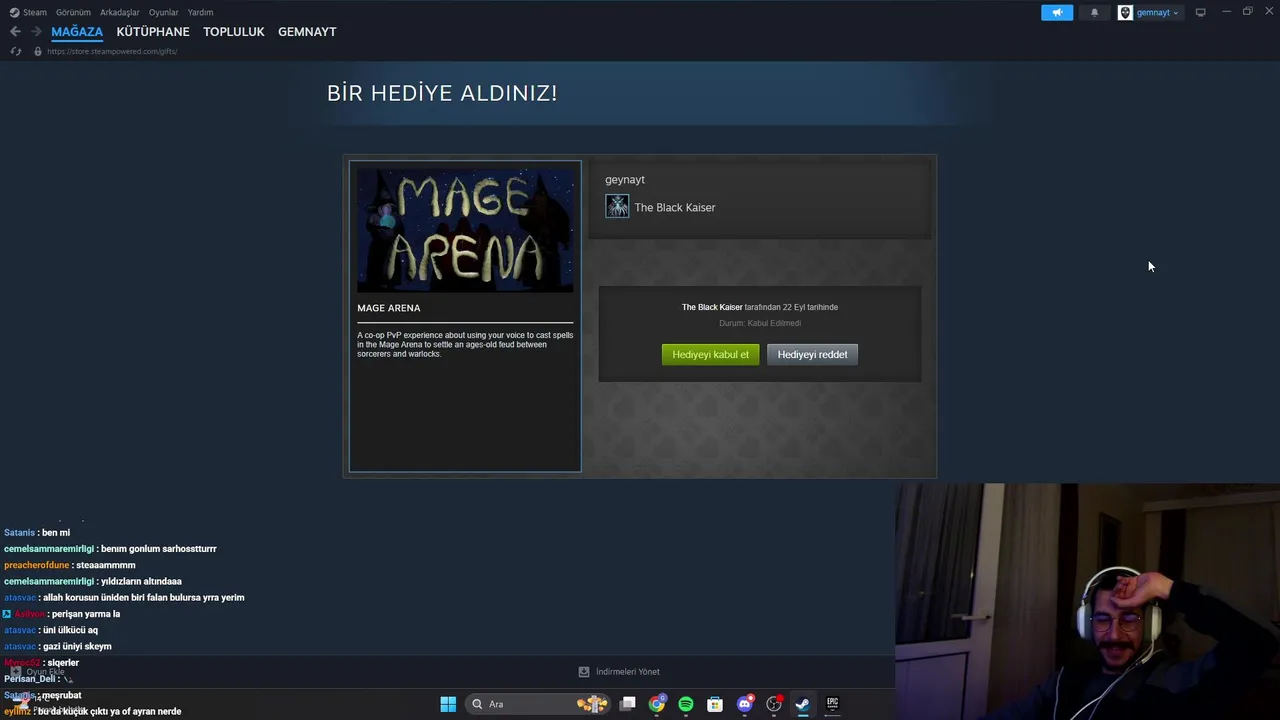
Task: Reload the page with refresh icon
Action: 15,51
